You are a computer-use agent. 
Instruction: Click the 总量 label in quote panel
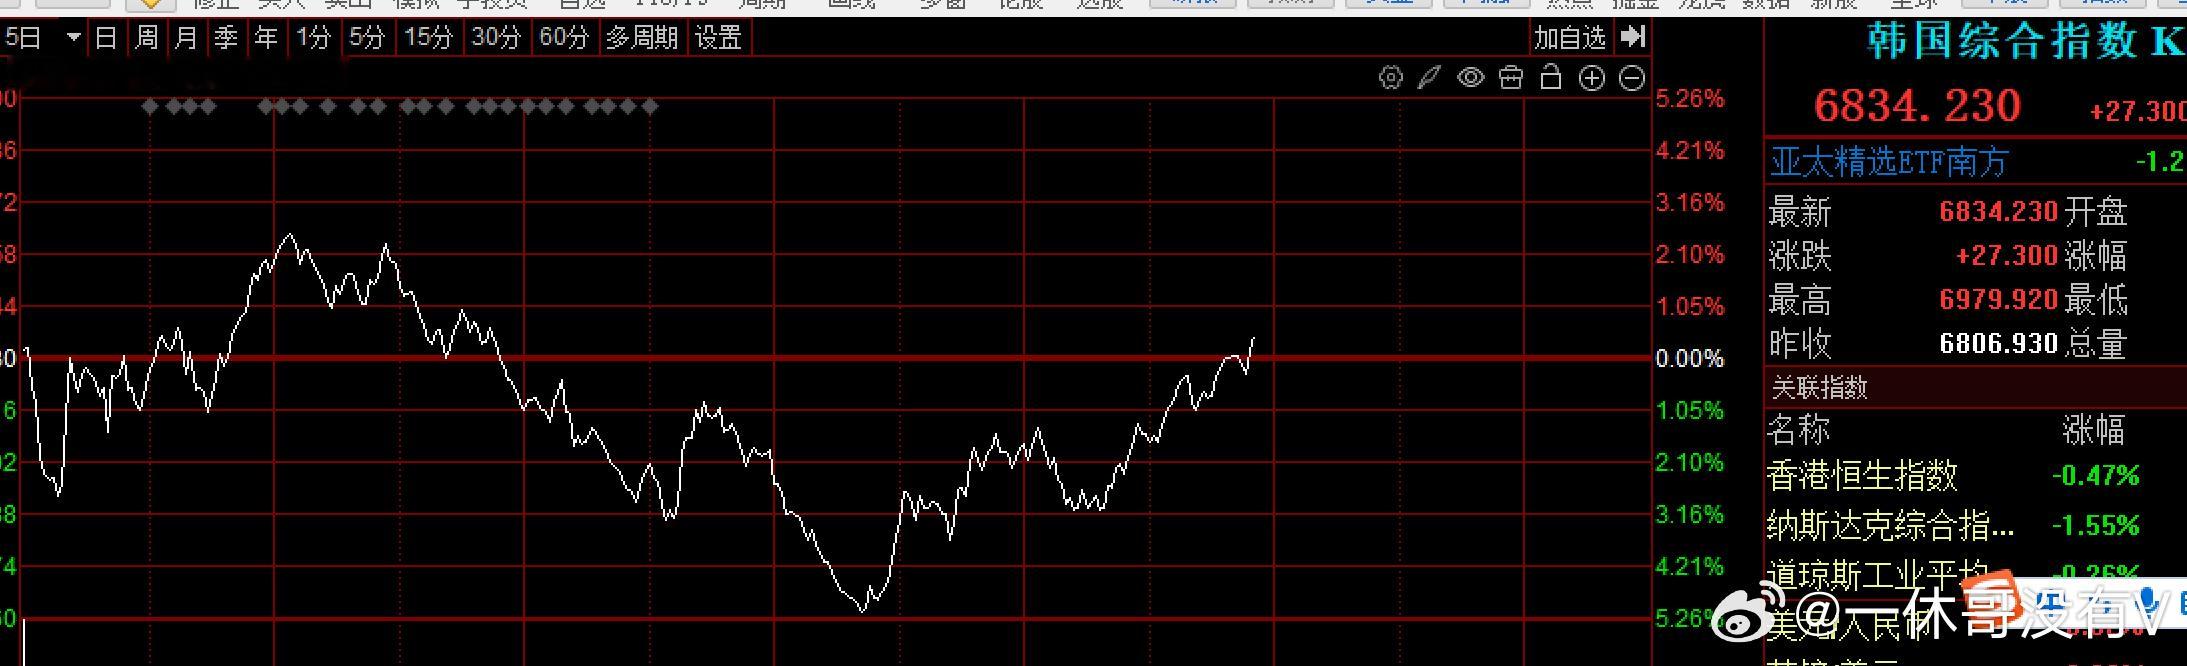click(x=2096, y=344)
